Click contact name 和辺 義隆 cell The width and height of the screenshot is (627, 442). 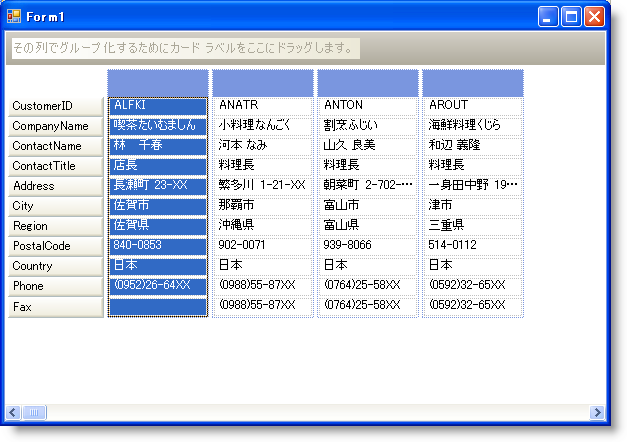coord(473,146)
